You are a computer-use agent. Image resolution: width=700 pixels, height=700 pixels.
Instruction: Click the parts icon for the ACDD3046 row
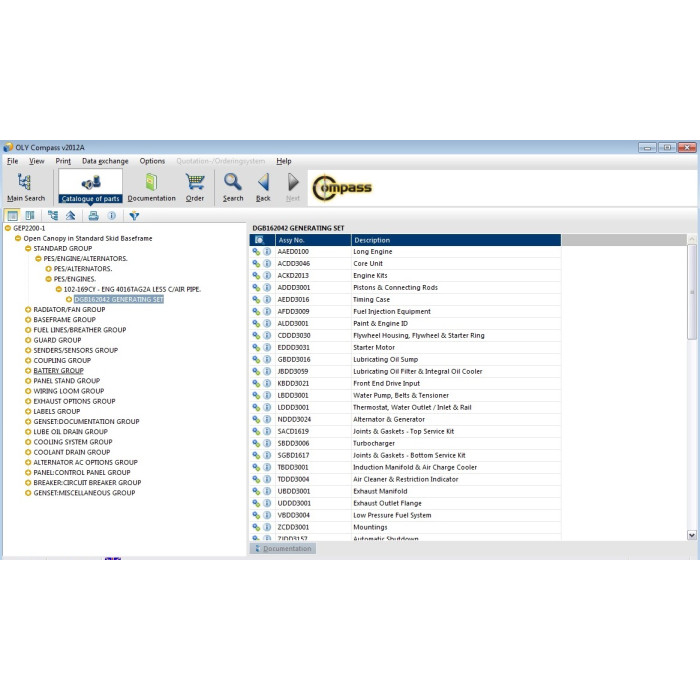[x=256, y=264]
